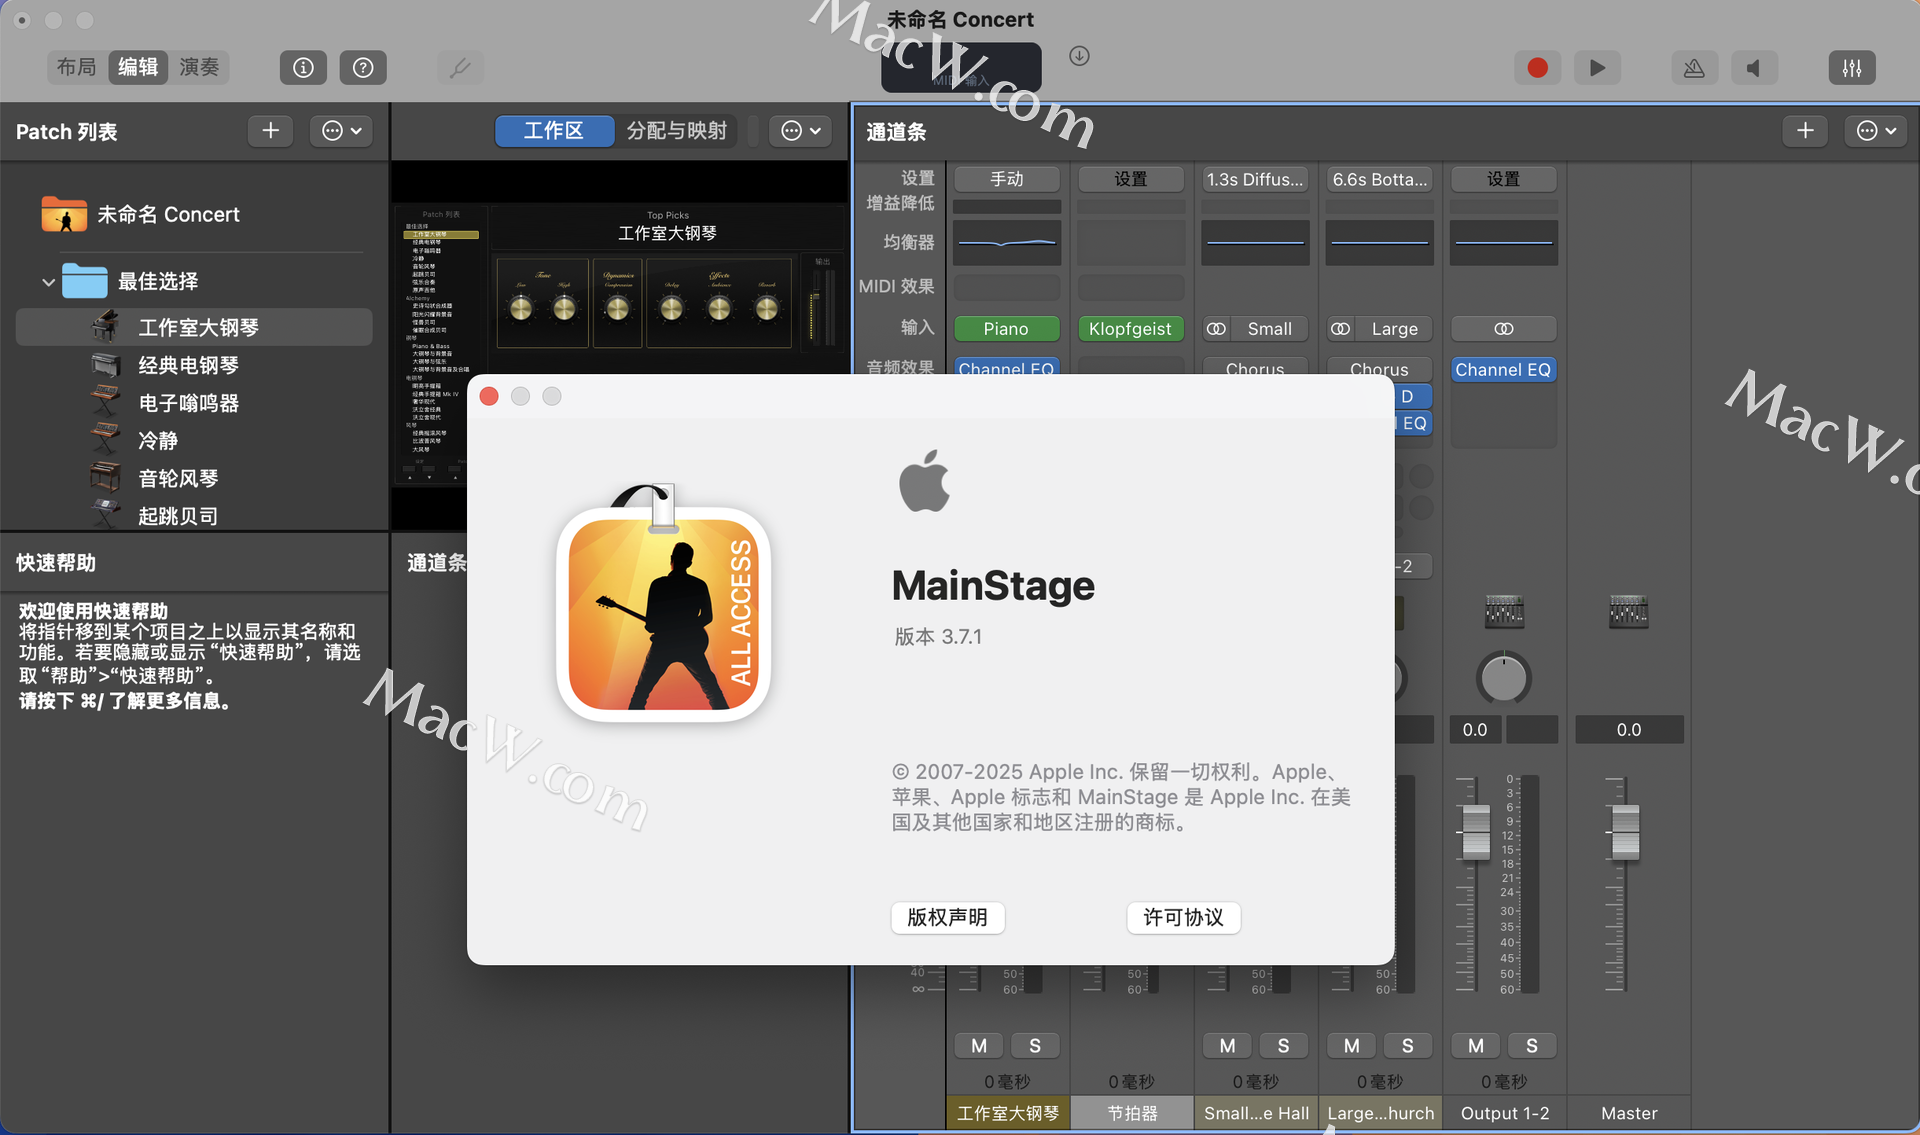Open 手动 setting menu on piano strip
The height and width of the screenshot is (1135, 1920).
[x=1007, y=179]
